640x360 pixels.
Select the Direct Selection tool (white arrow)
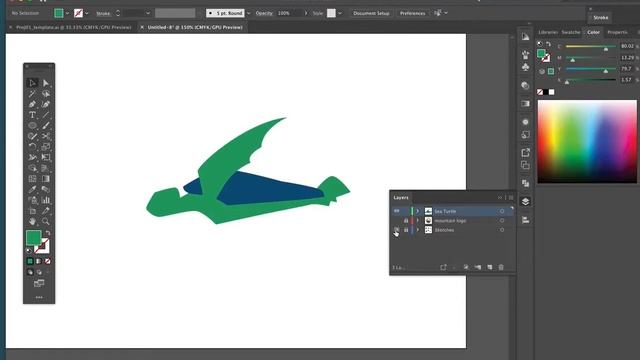click(46, 83)
